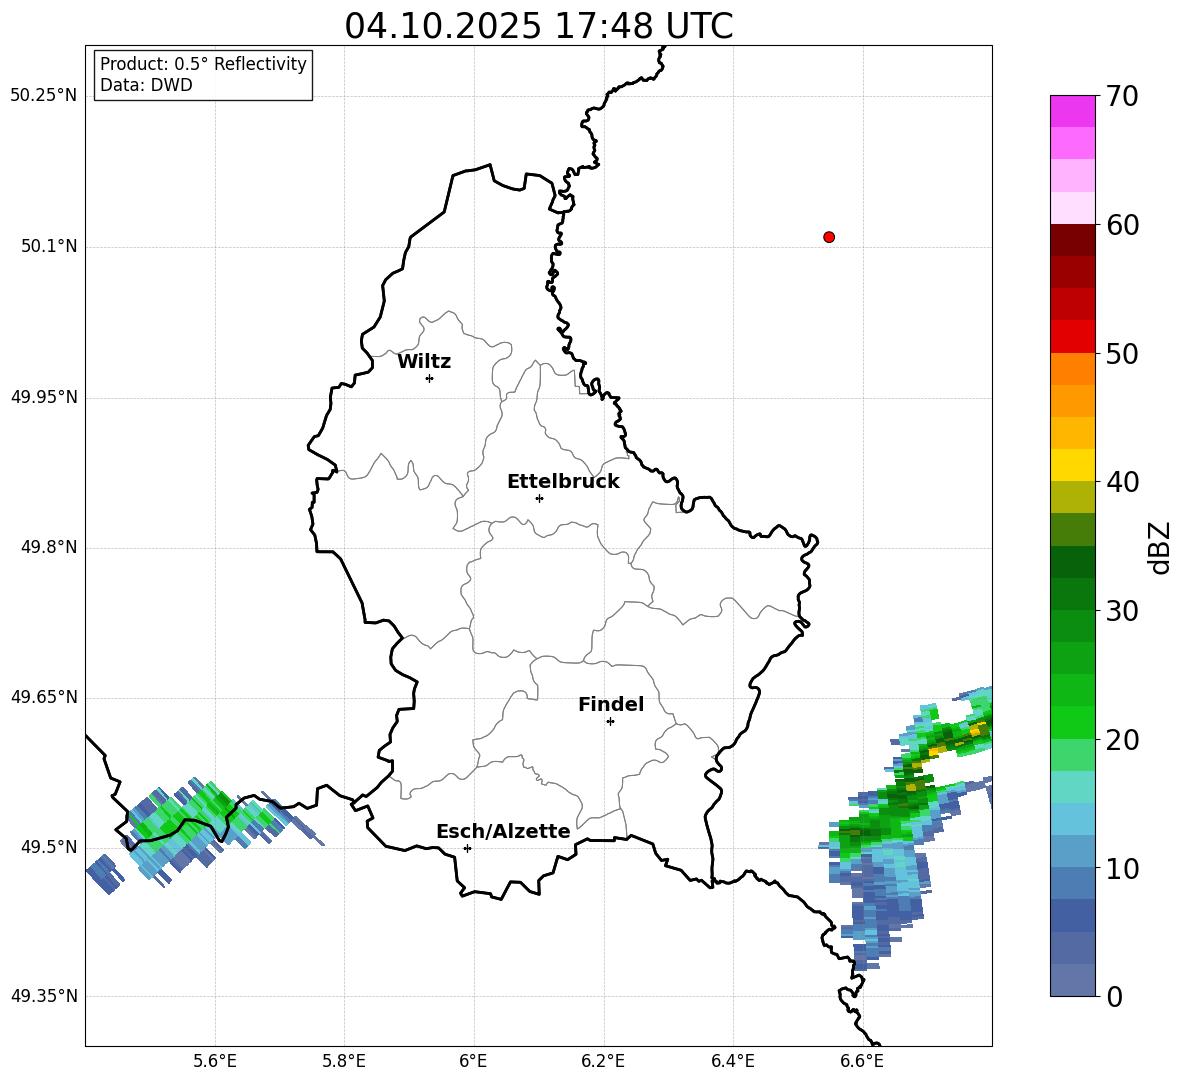Click the colorbar tick label 10

(1122, 868)
